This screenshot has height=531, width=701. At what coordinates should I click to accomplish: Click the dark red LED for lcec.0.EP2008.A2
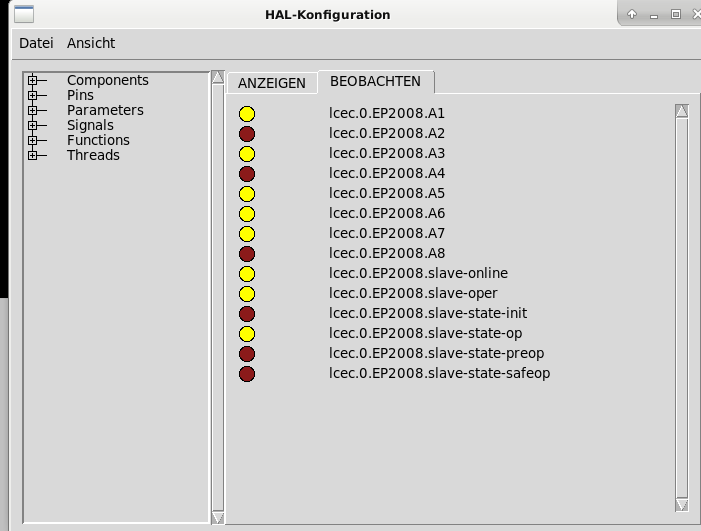(x=247, y=134)
